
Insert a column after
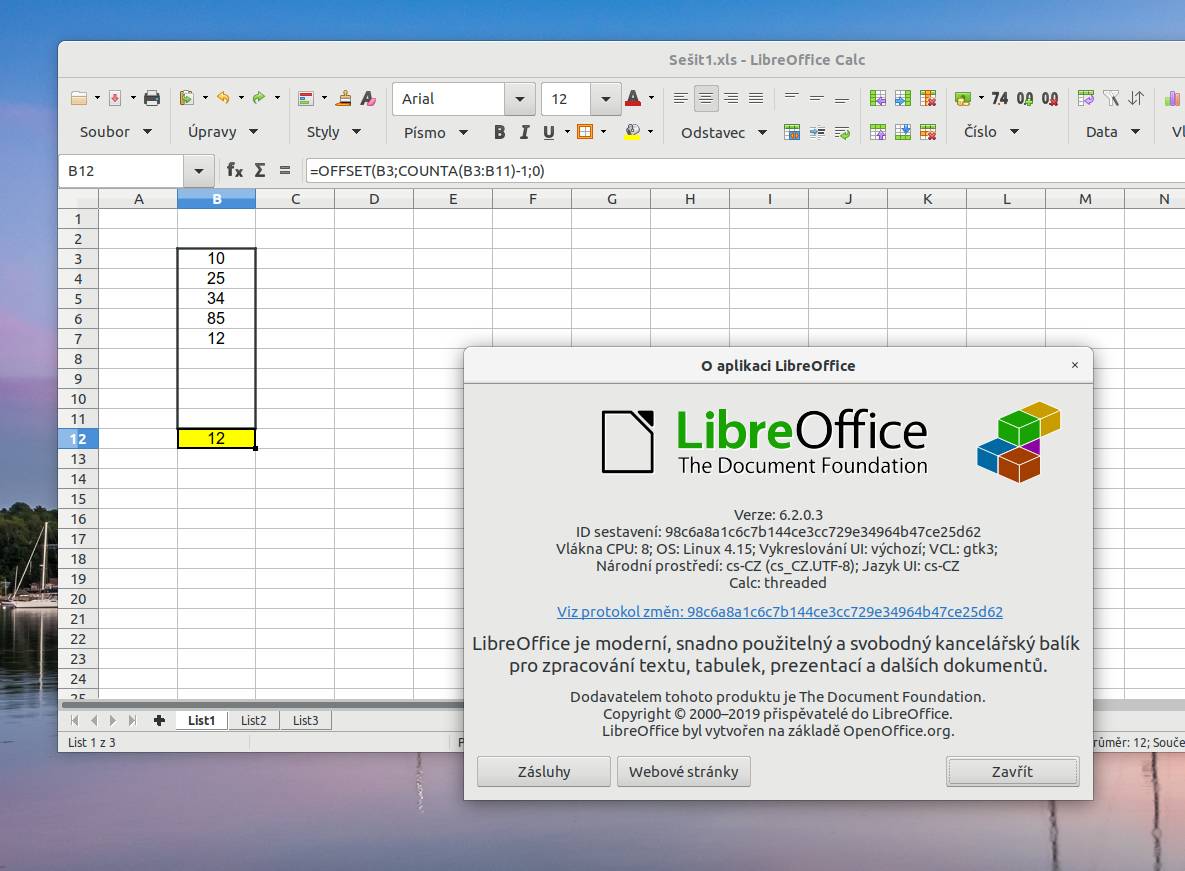(x=903, y=98)
